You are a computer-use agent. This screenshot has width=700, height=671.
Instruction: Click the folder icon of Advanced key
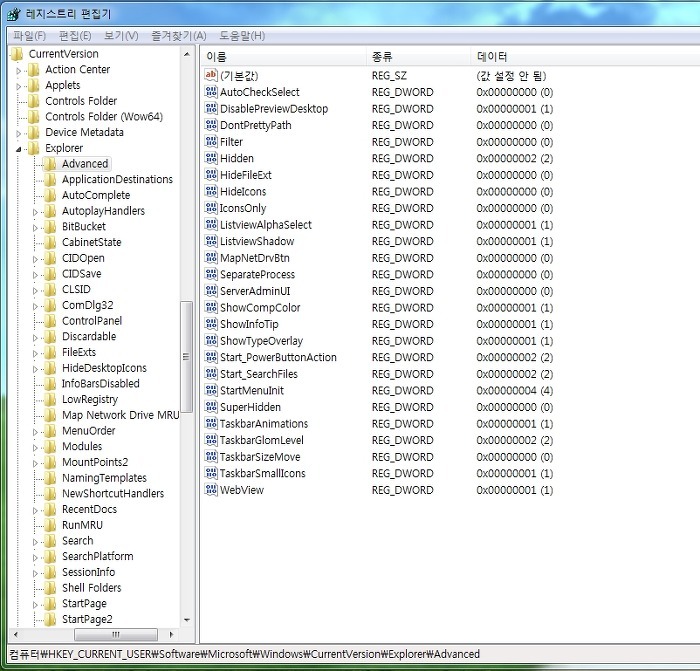point(50,164)
